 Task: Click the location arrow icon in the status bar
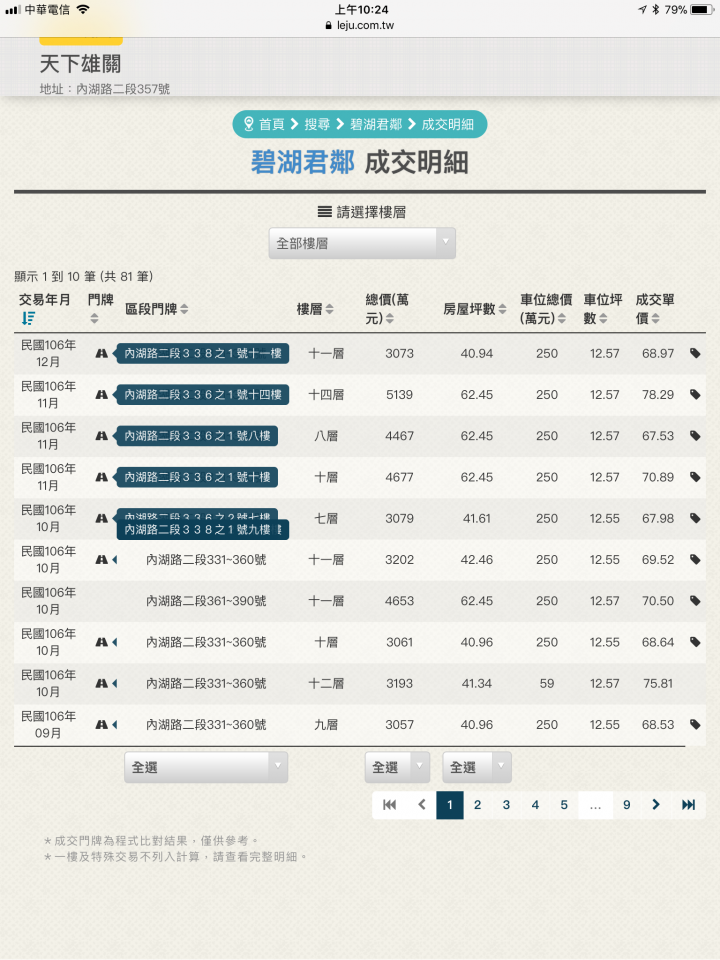click(x=642, y=9)
